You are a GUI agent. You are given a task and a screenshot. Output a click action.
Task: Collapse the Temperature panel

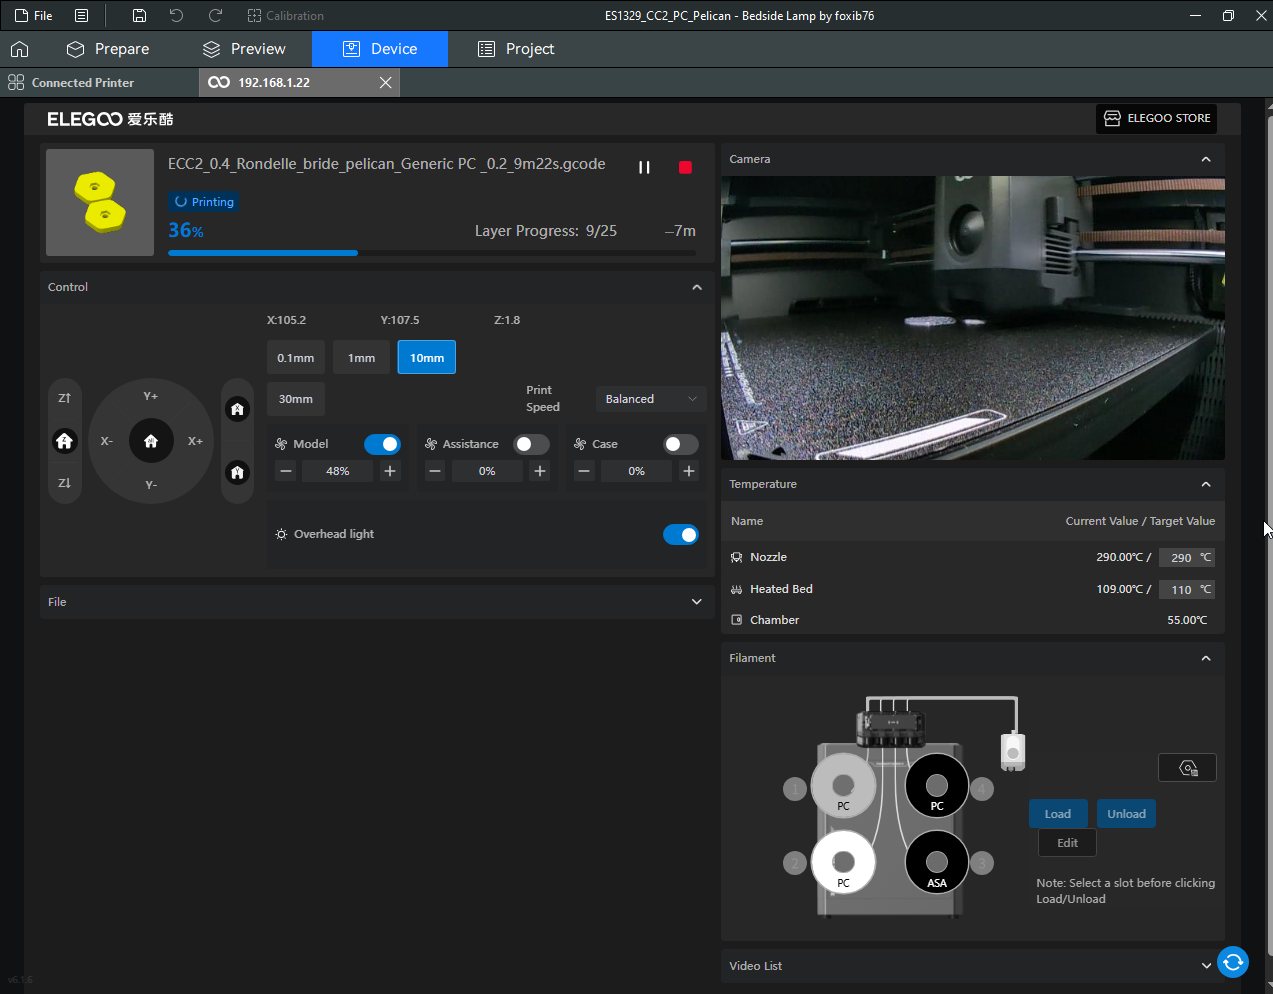1205,484
